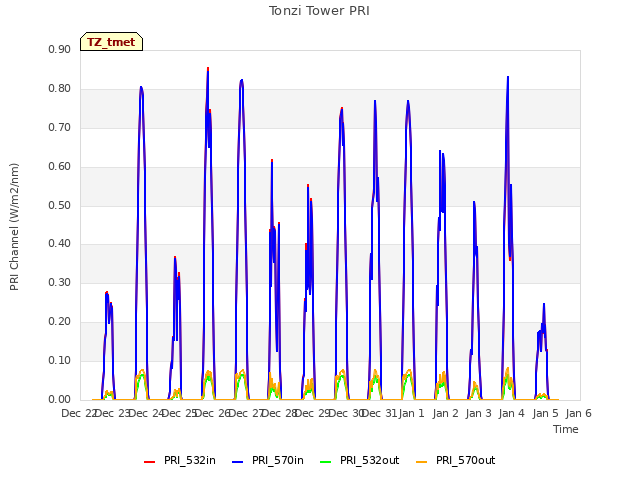Click the Dec 22 x-axis label
This screenshot has width=640, height=480.
[x=79, y=413]
